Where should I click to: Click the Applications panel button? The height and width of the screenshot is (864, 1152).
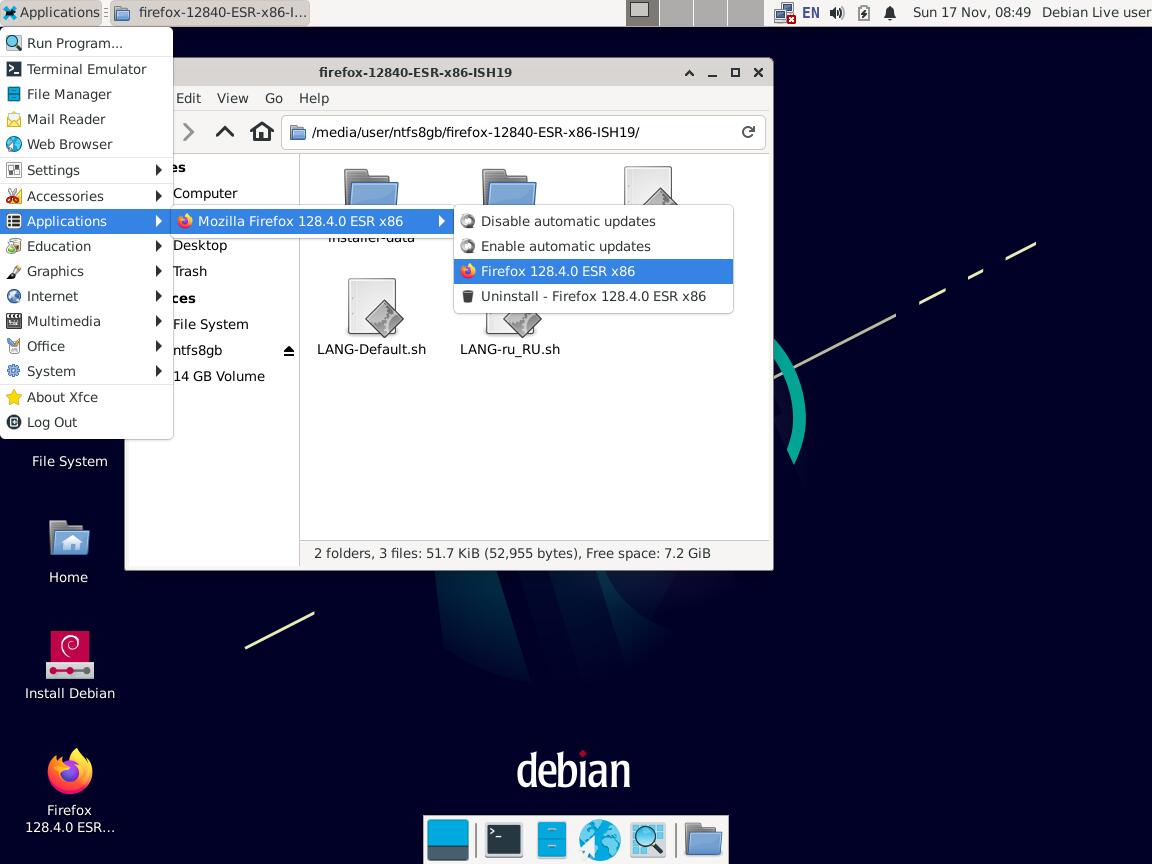click(51, 12)
